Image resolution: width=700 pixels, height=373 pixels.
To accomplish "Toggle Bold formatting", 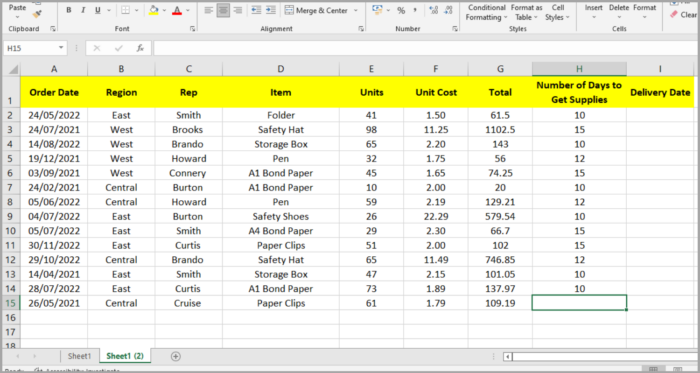I will [x=68, y=10].
